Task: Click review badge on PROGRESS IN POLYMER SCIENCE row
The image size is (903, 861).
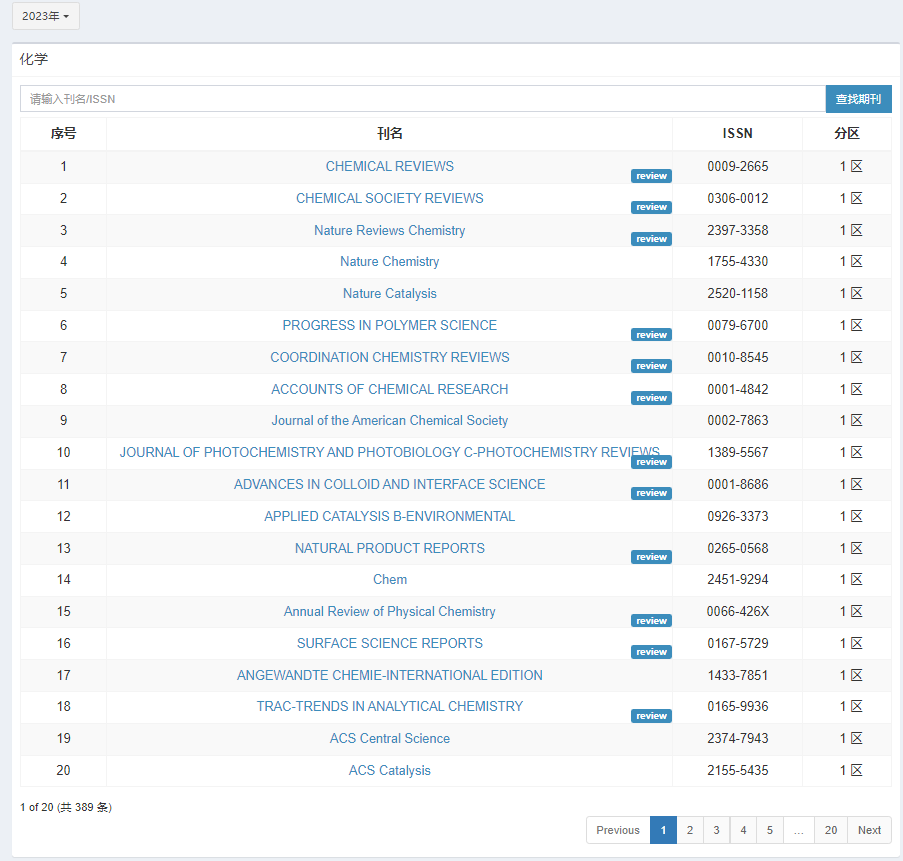Action: (x=651, y=335)
